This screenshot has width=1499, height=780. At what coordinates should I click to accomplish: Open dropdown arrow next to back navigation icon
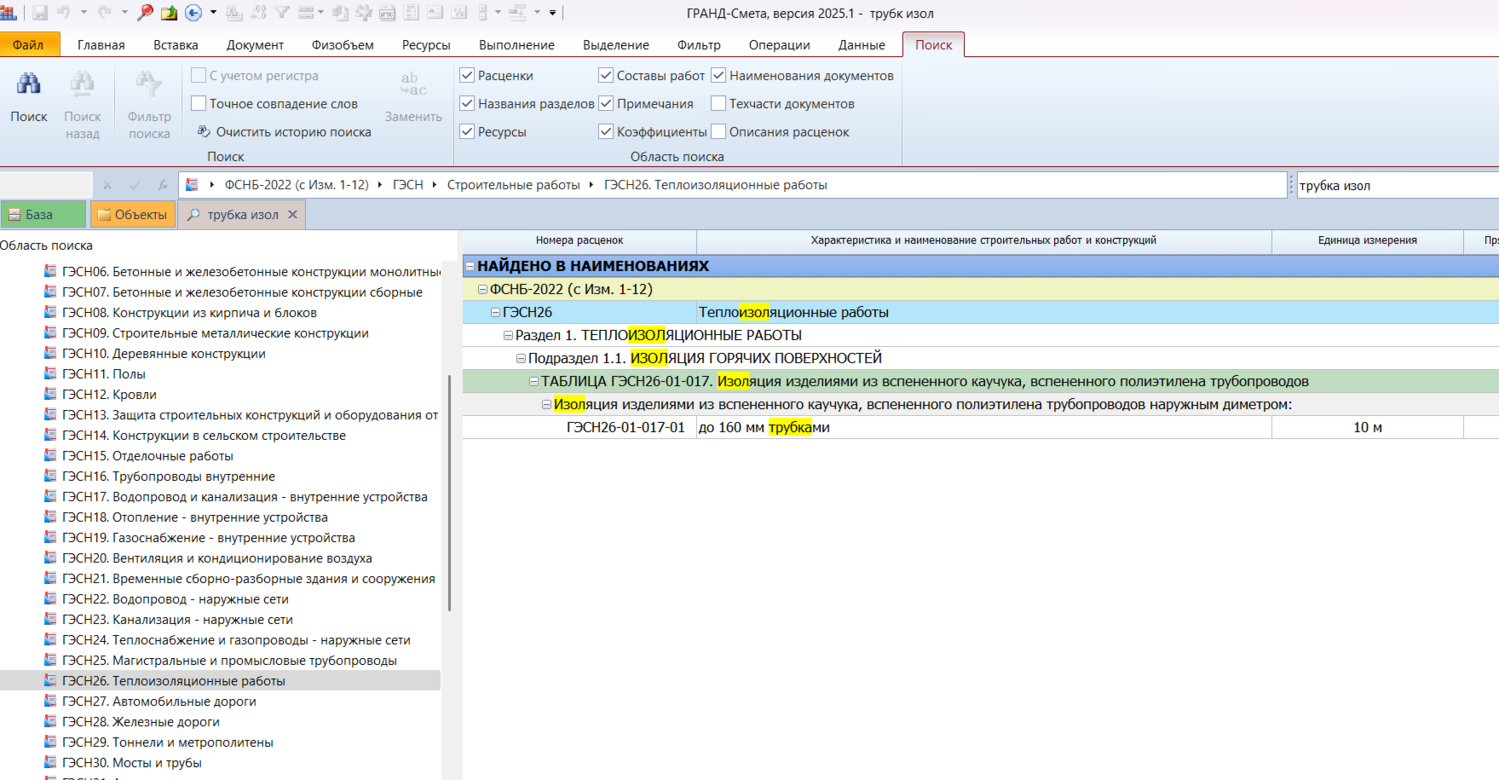click(x=213, y=13)
